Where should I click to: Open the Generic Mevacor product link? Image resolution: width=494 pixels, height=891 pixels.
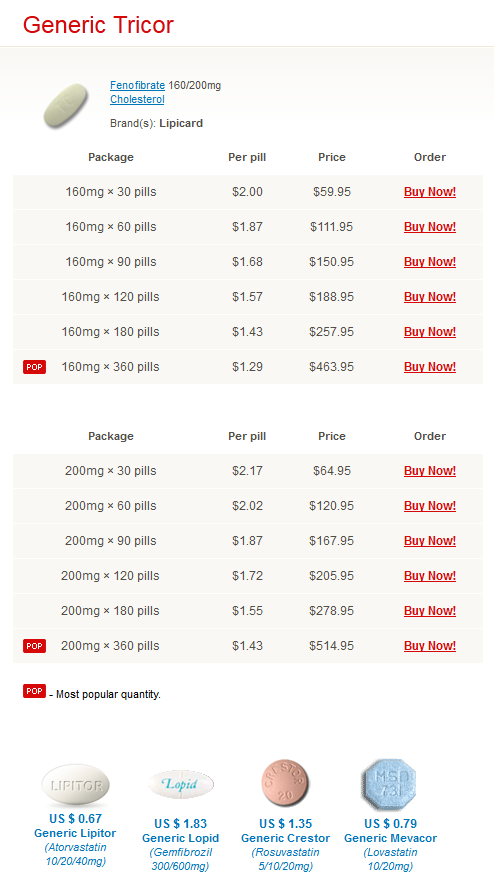(391, 838)
